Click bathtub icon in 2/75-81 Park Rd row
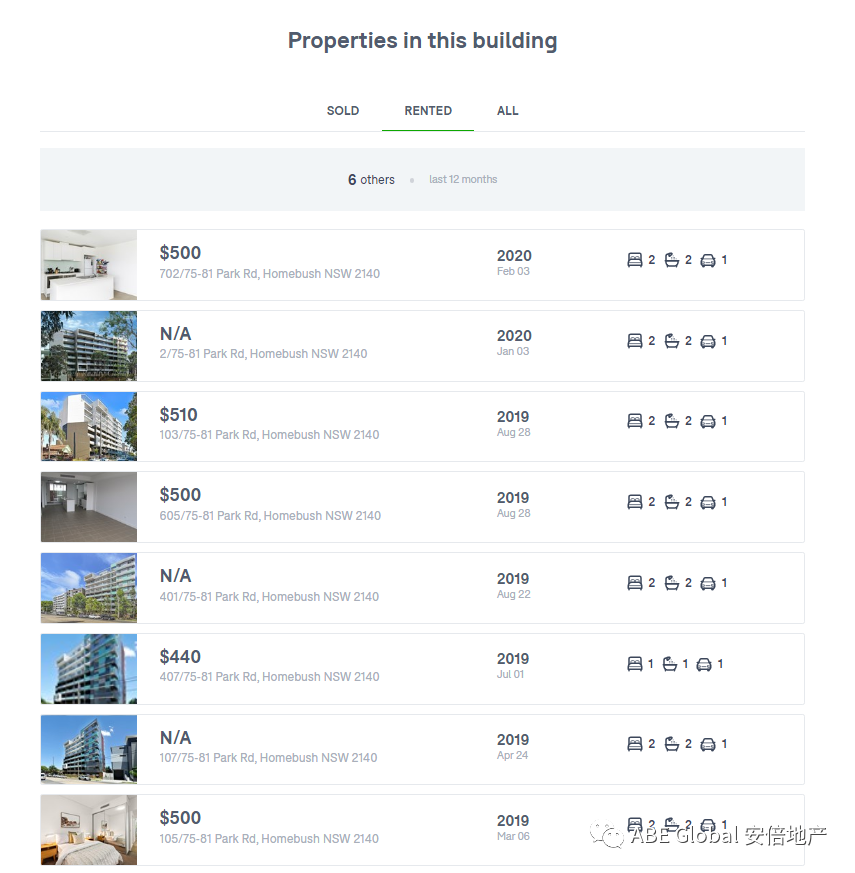 pyautogui.click(x=672, y=341)
